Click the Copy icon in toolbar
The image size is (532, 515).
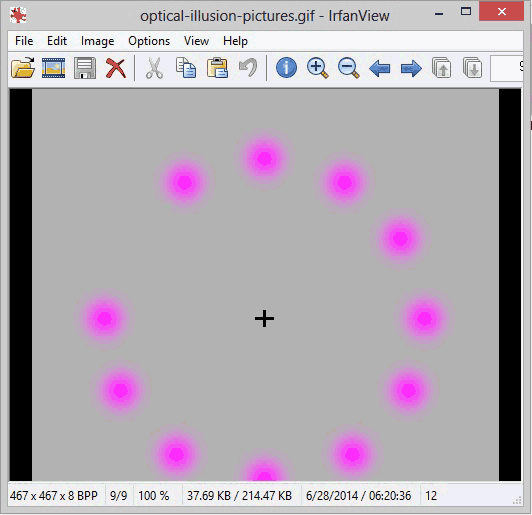(x=186, y=68)
